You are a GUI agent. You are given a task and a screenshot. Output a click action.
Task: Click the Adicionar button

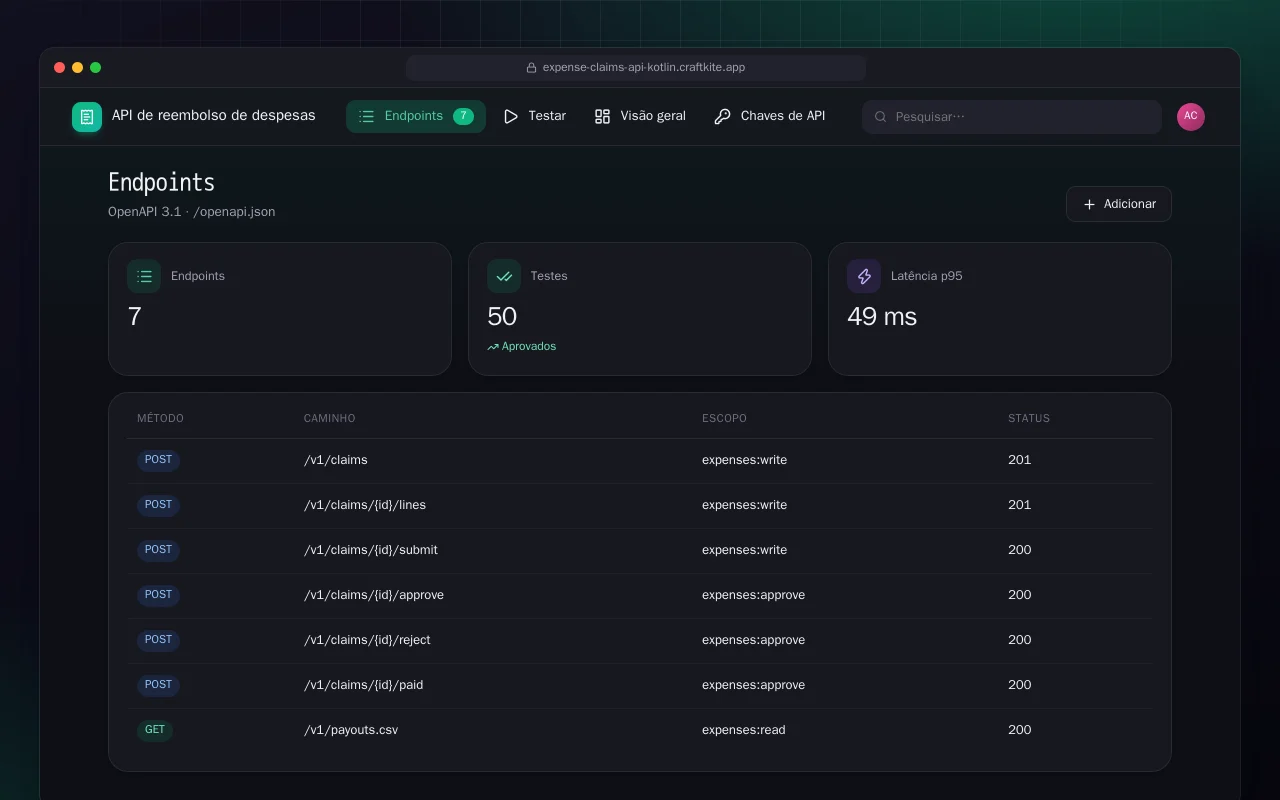point(1119,204)
